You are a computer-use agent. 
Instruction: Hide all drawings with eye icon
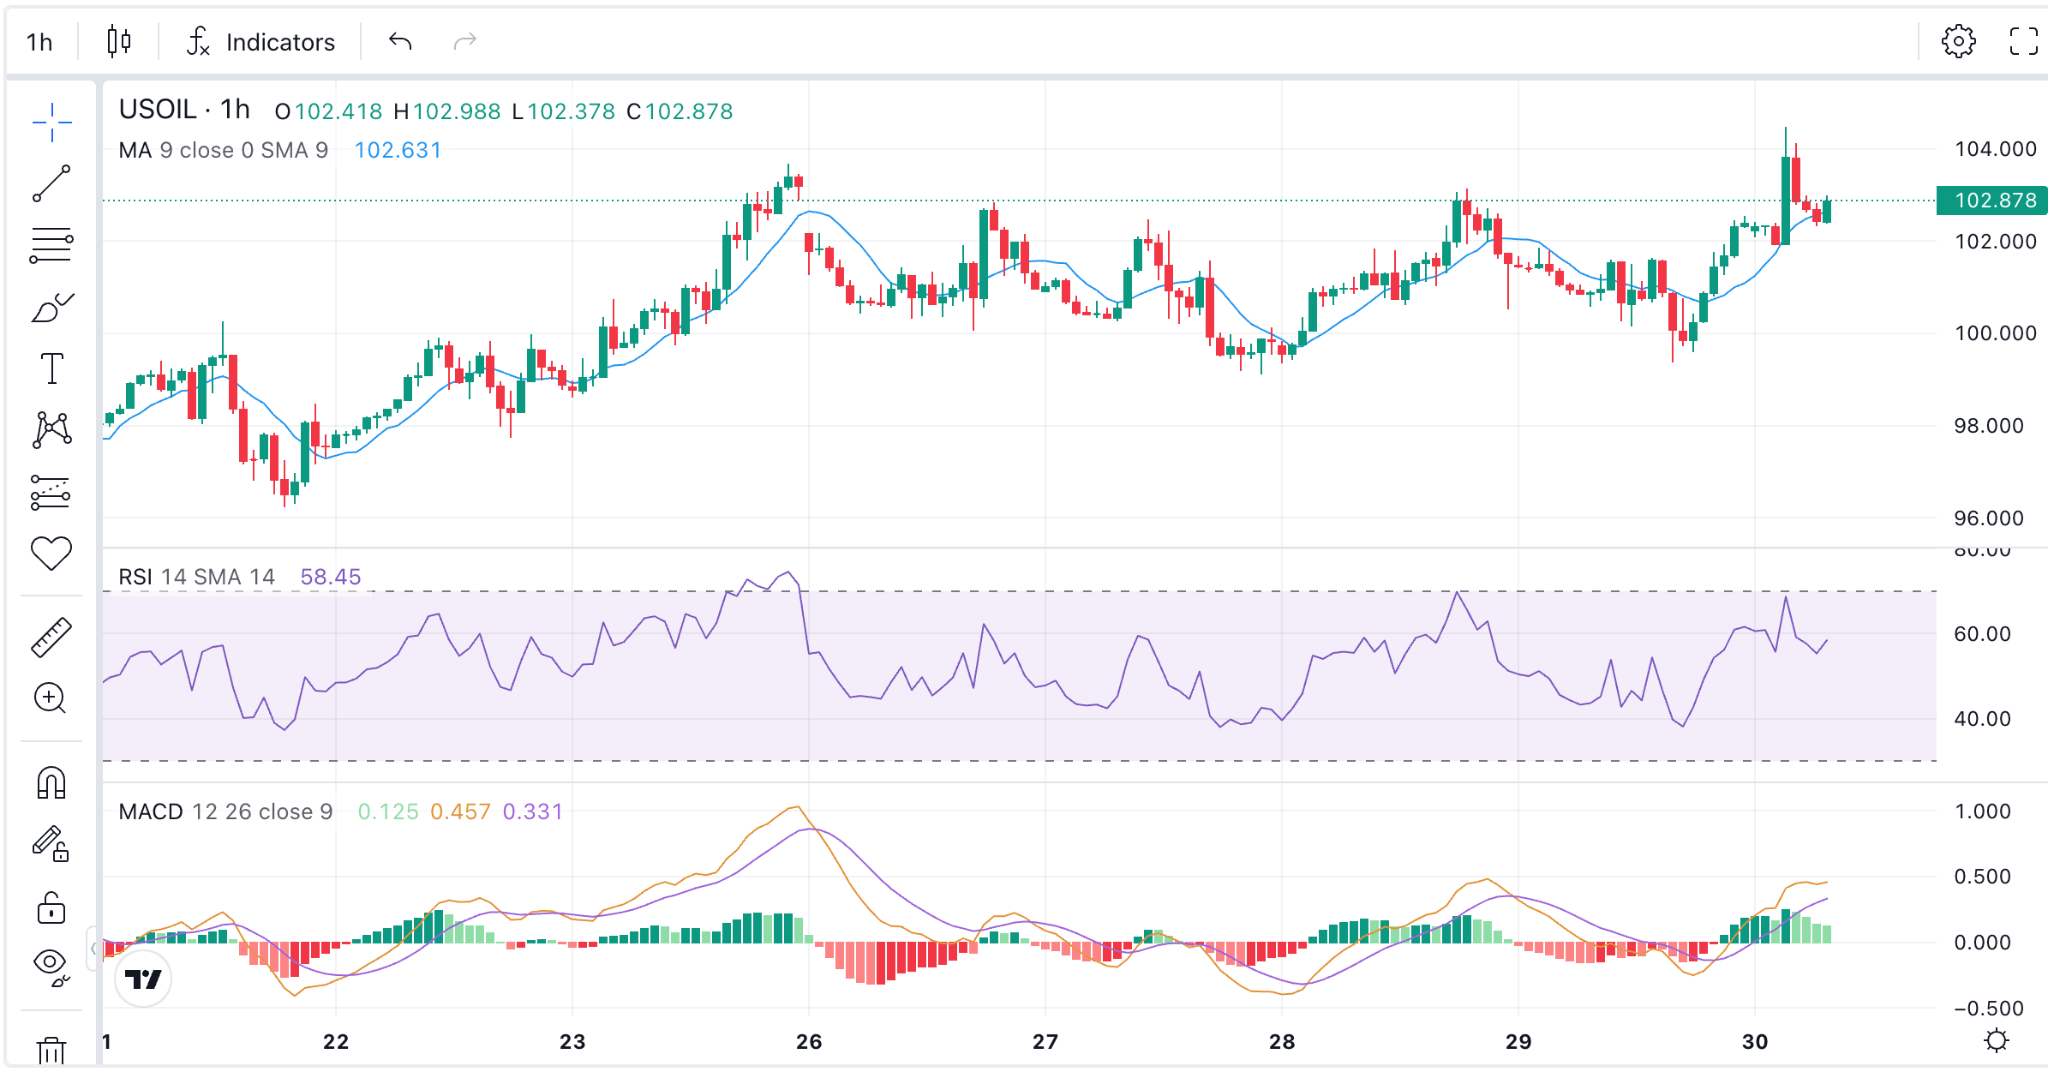52,966
